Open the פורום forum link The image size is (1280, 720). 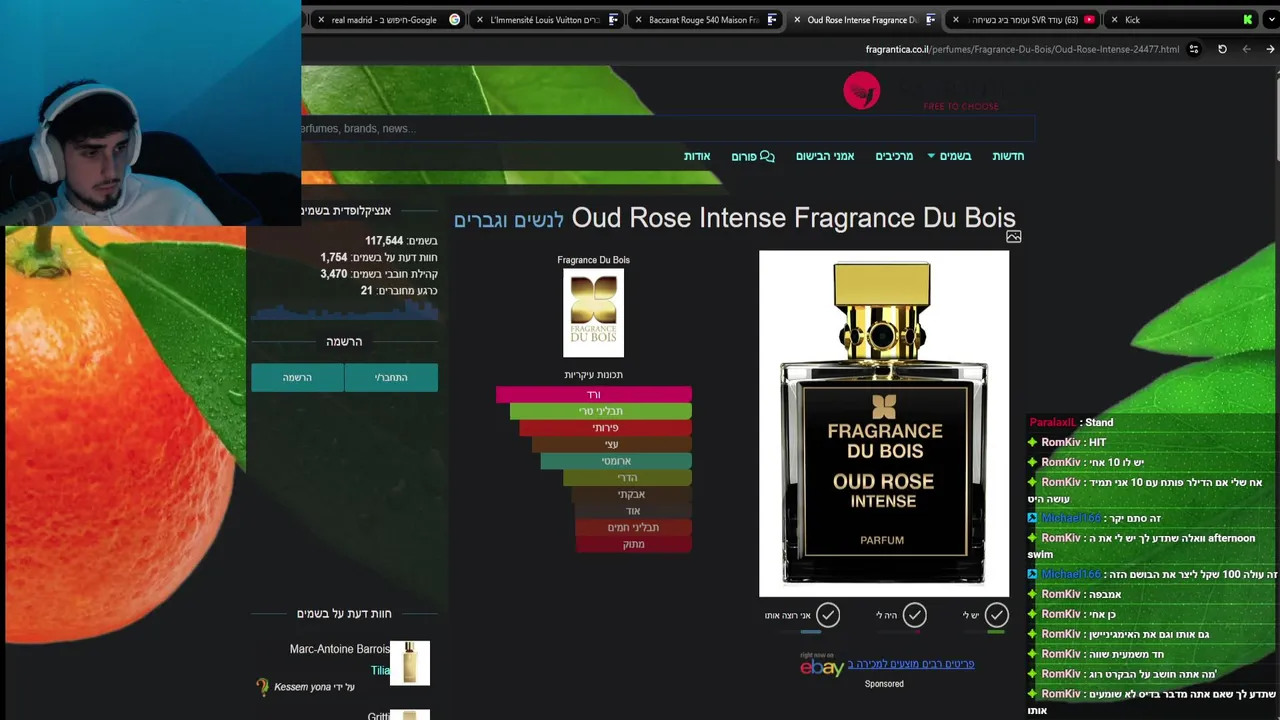[x=753, y=156]
